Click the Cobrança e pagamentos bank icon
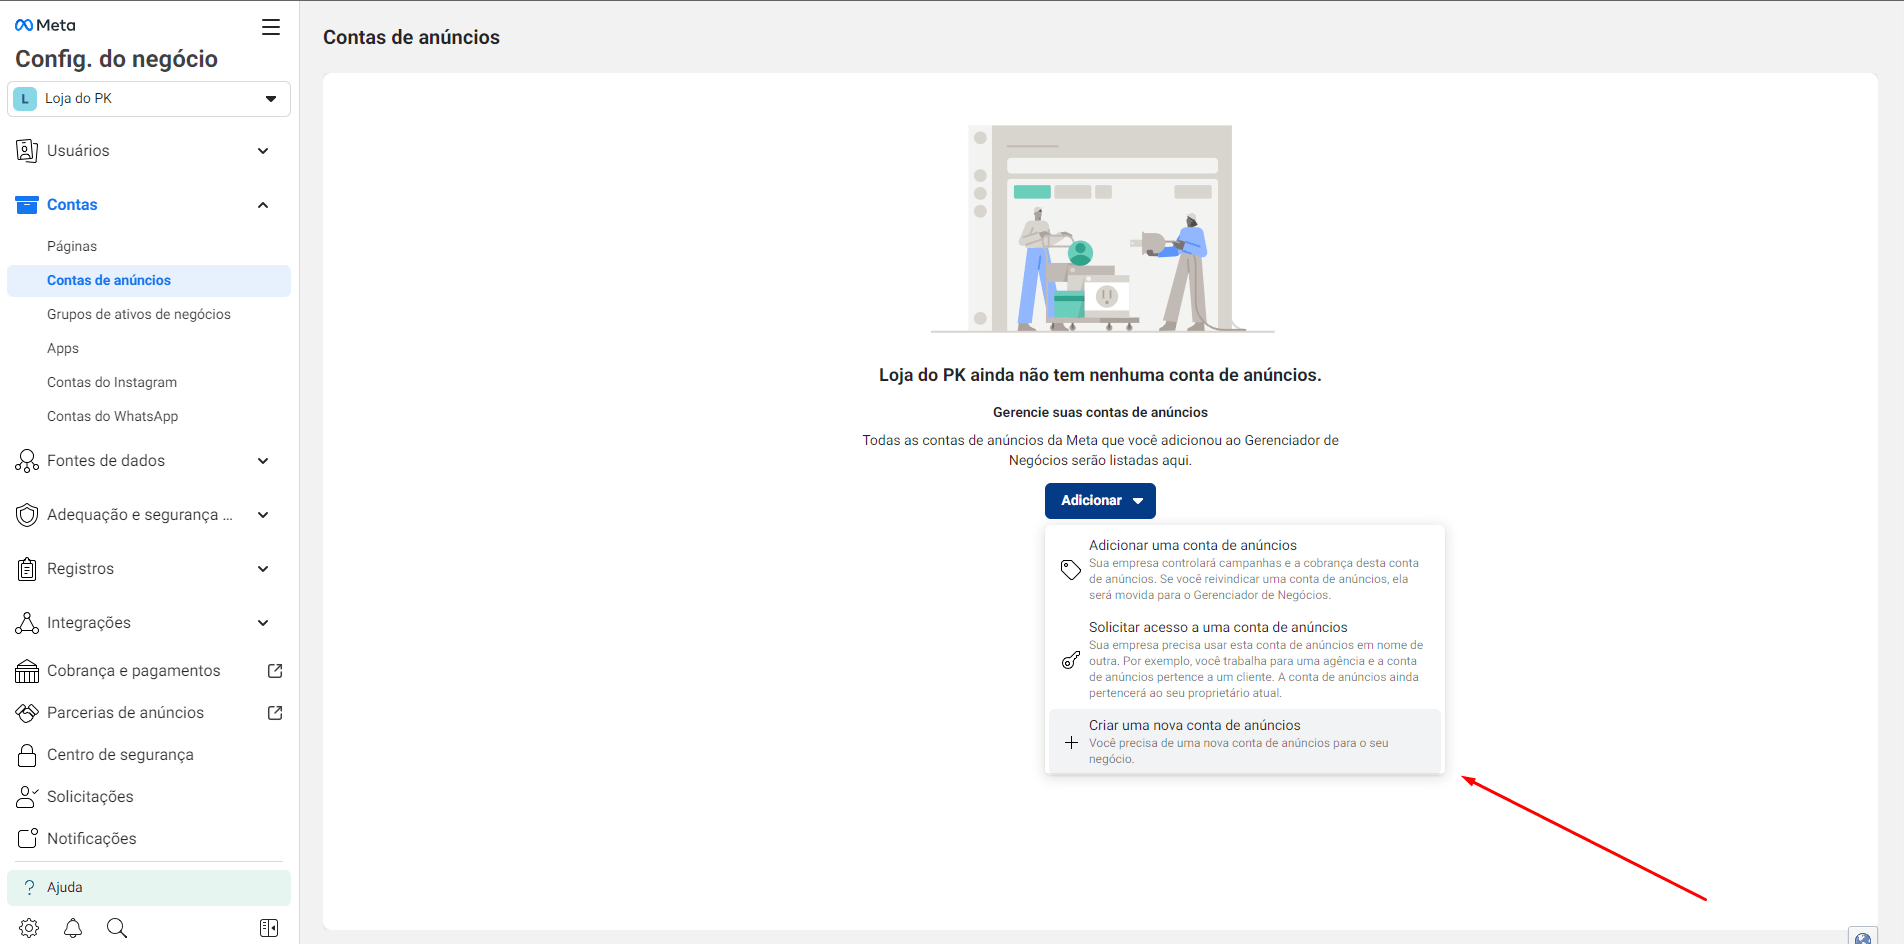The width and height of the screenshot is (1904, 944). pos(27,671)
